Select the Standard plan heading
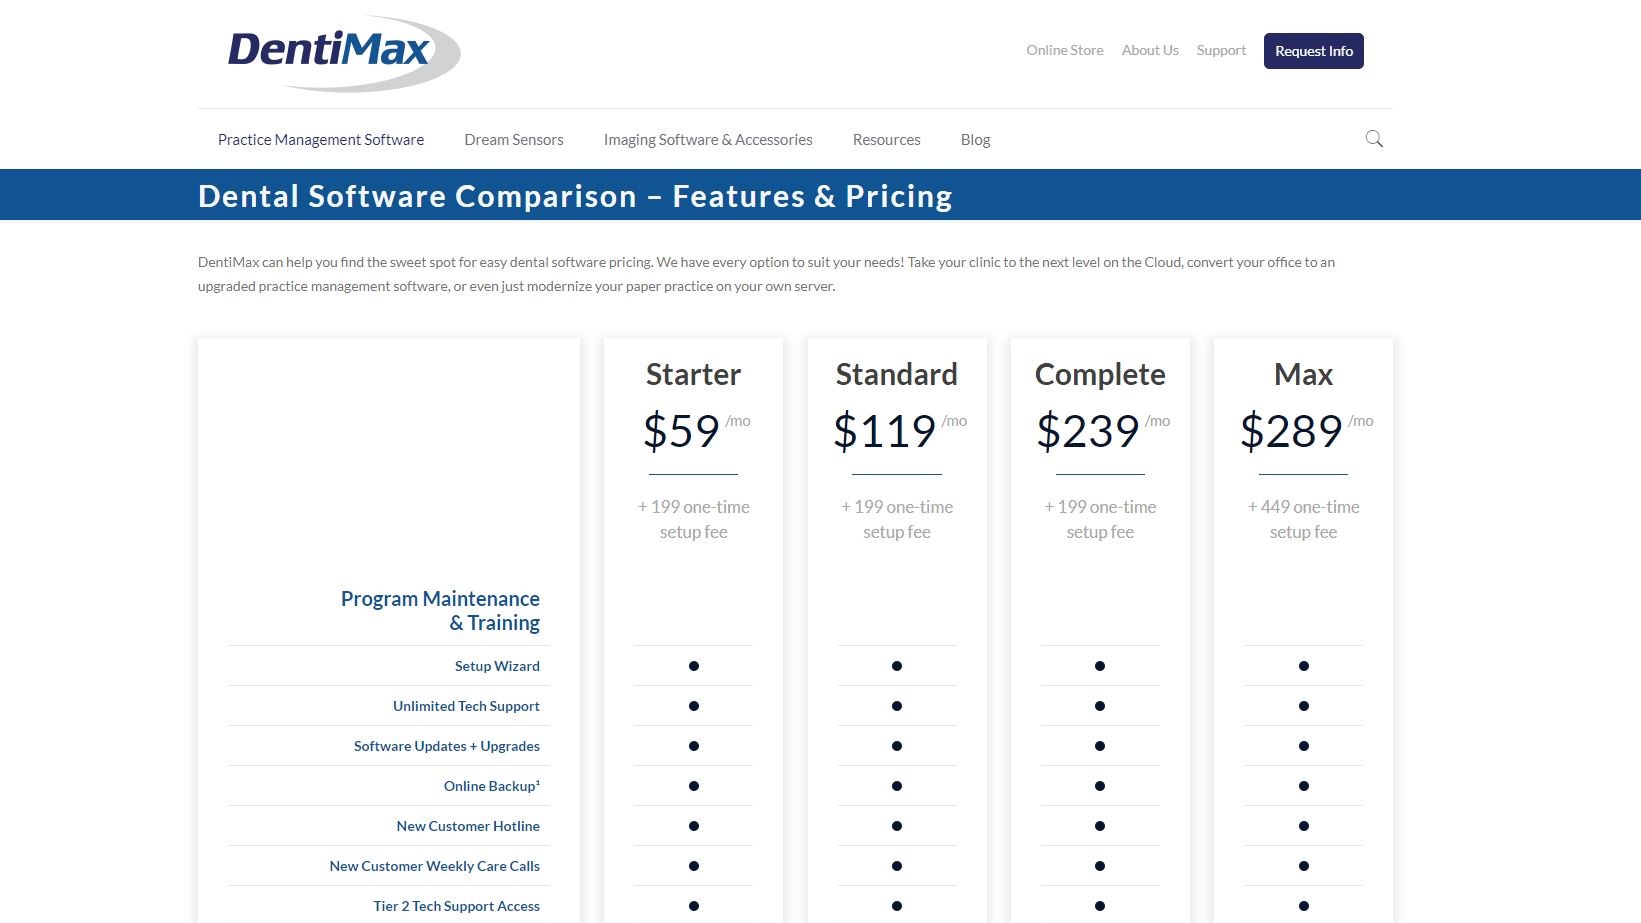This screenshot has width=1641, height=923. (897, 374)
